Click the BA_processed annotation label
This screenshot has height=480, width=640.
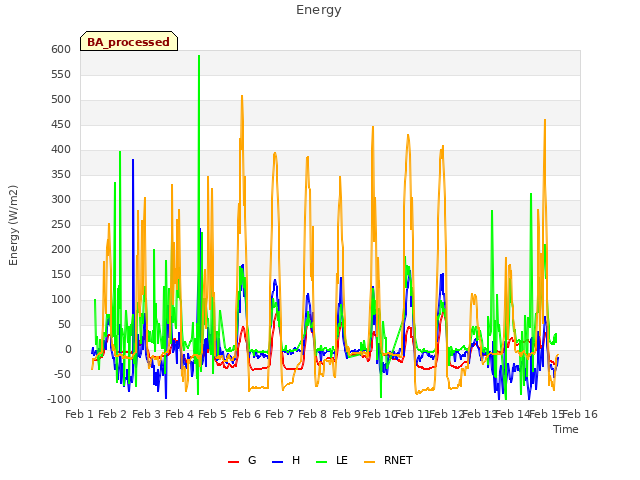pyautogui.click(x=129, y=42)
